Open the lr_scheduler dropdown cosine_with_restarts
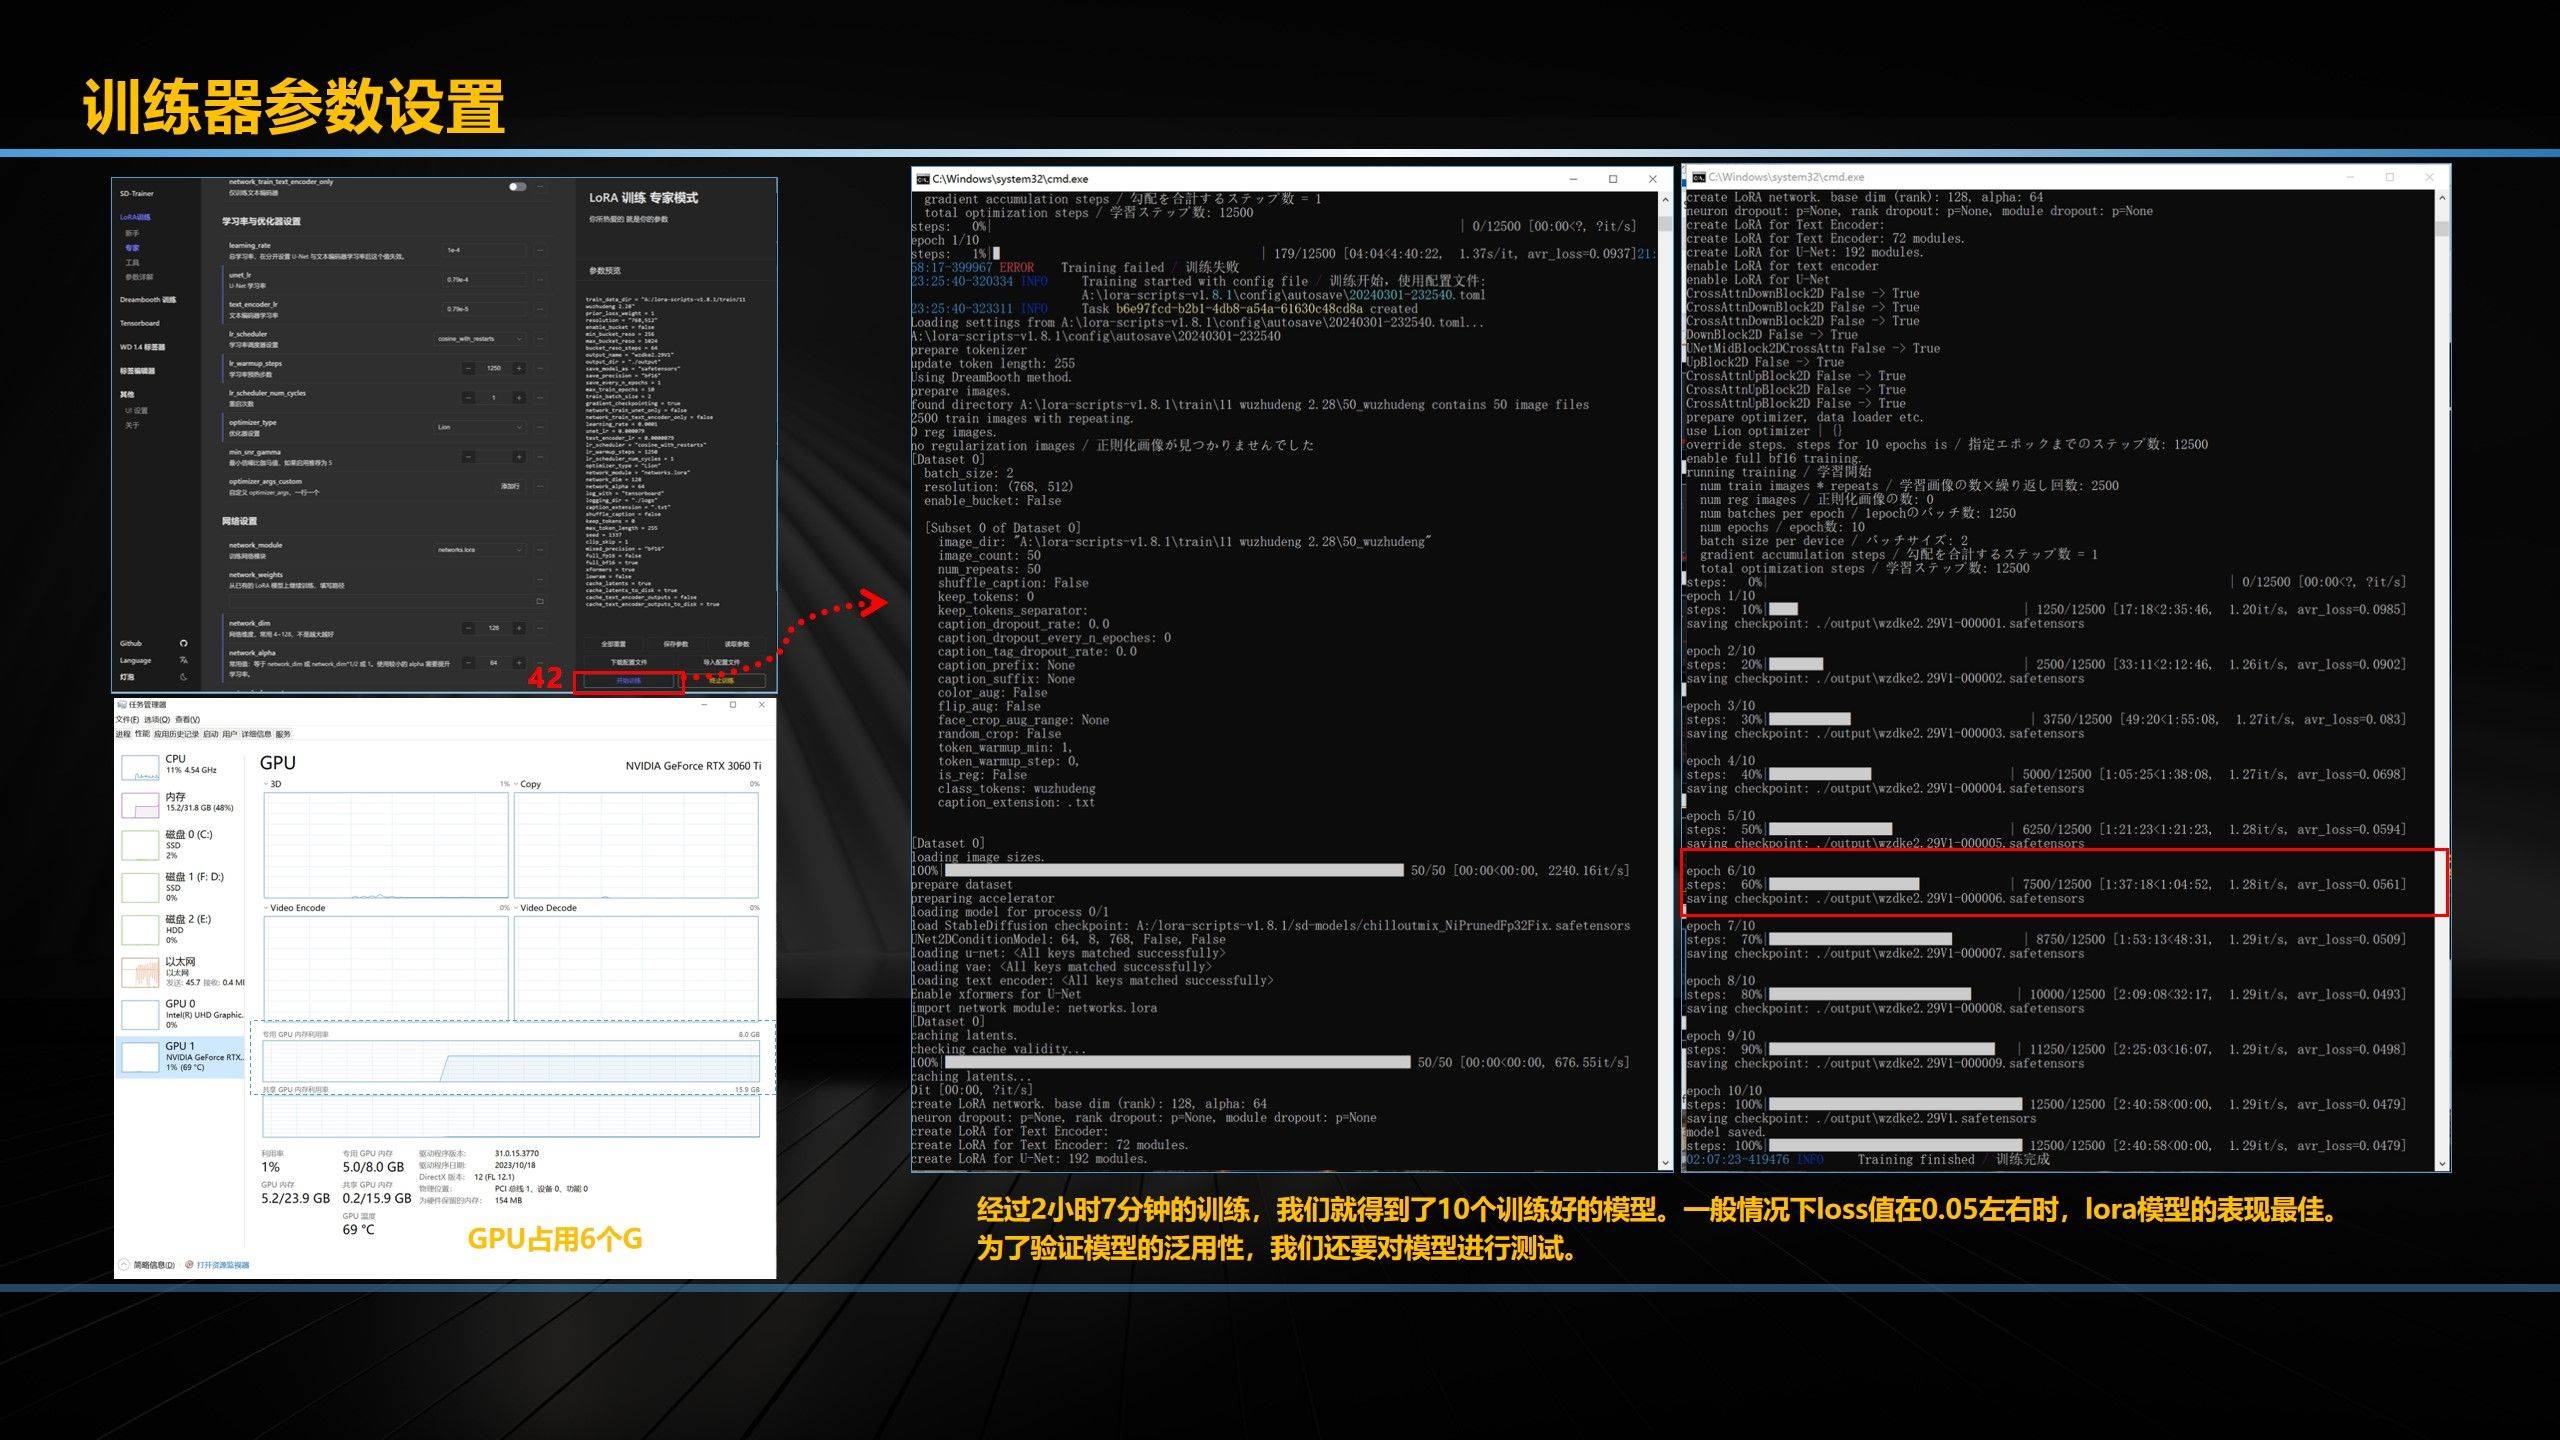Image resolution: width=2560 pixels, height=1440 pixels. (480, 339)
